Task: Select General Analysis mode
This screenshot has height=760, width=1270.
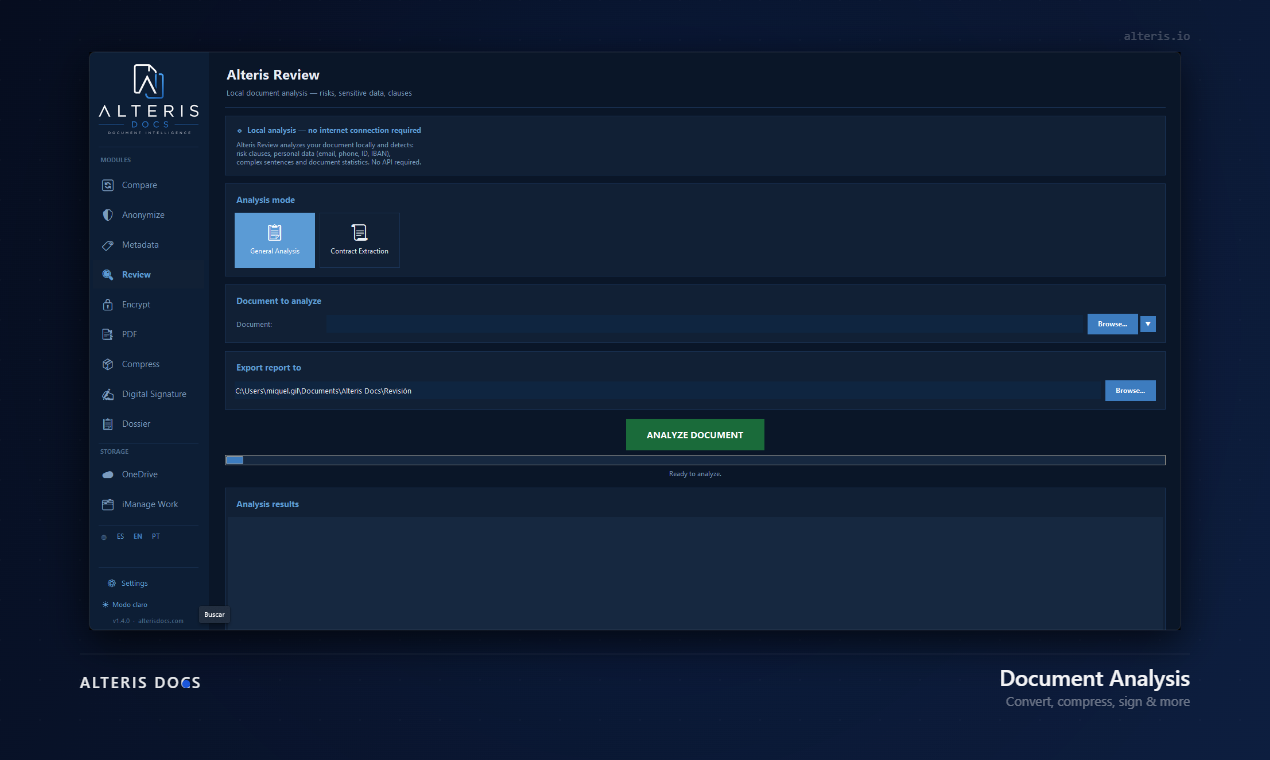Action: point(275,240)
